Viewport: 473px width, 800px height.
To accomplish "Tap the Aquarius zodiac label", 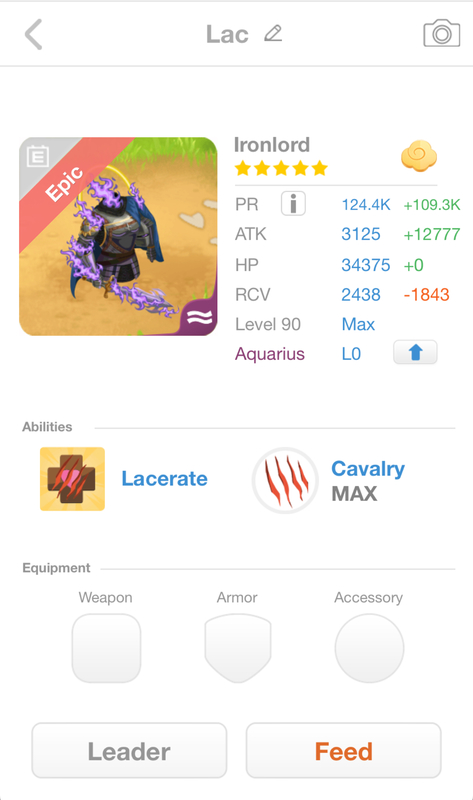I will point(269,354).
